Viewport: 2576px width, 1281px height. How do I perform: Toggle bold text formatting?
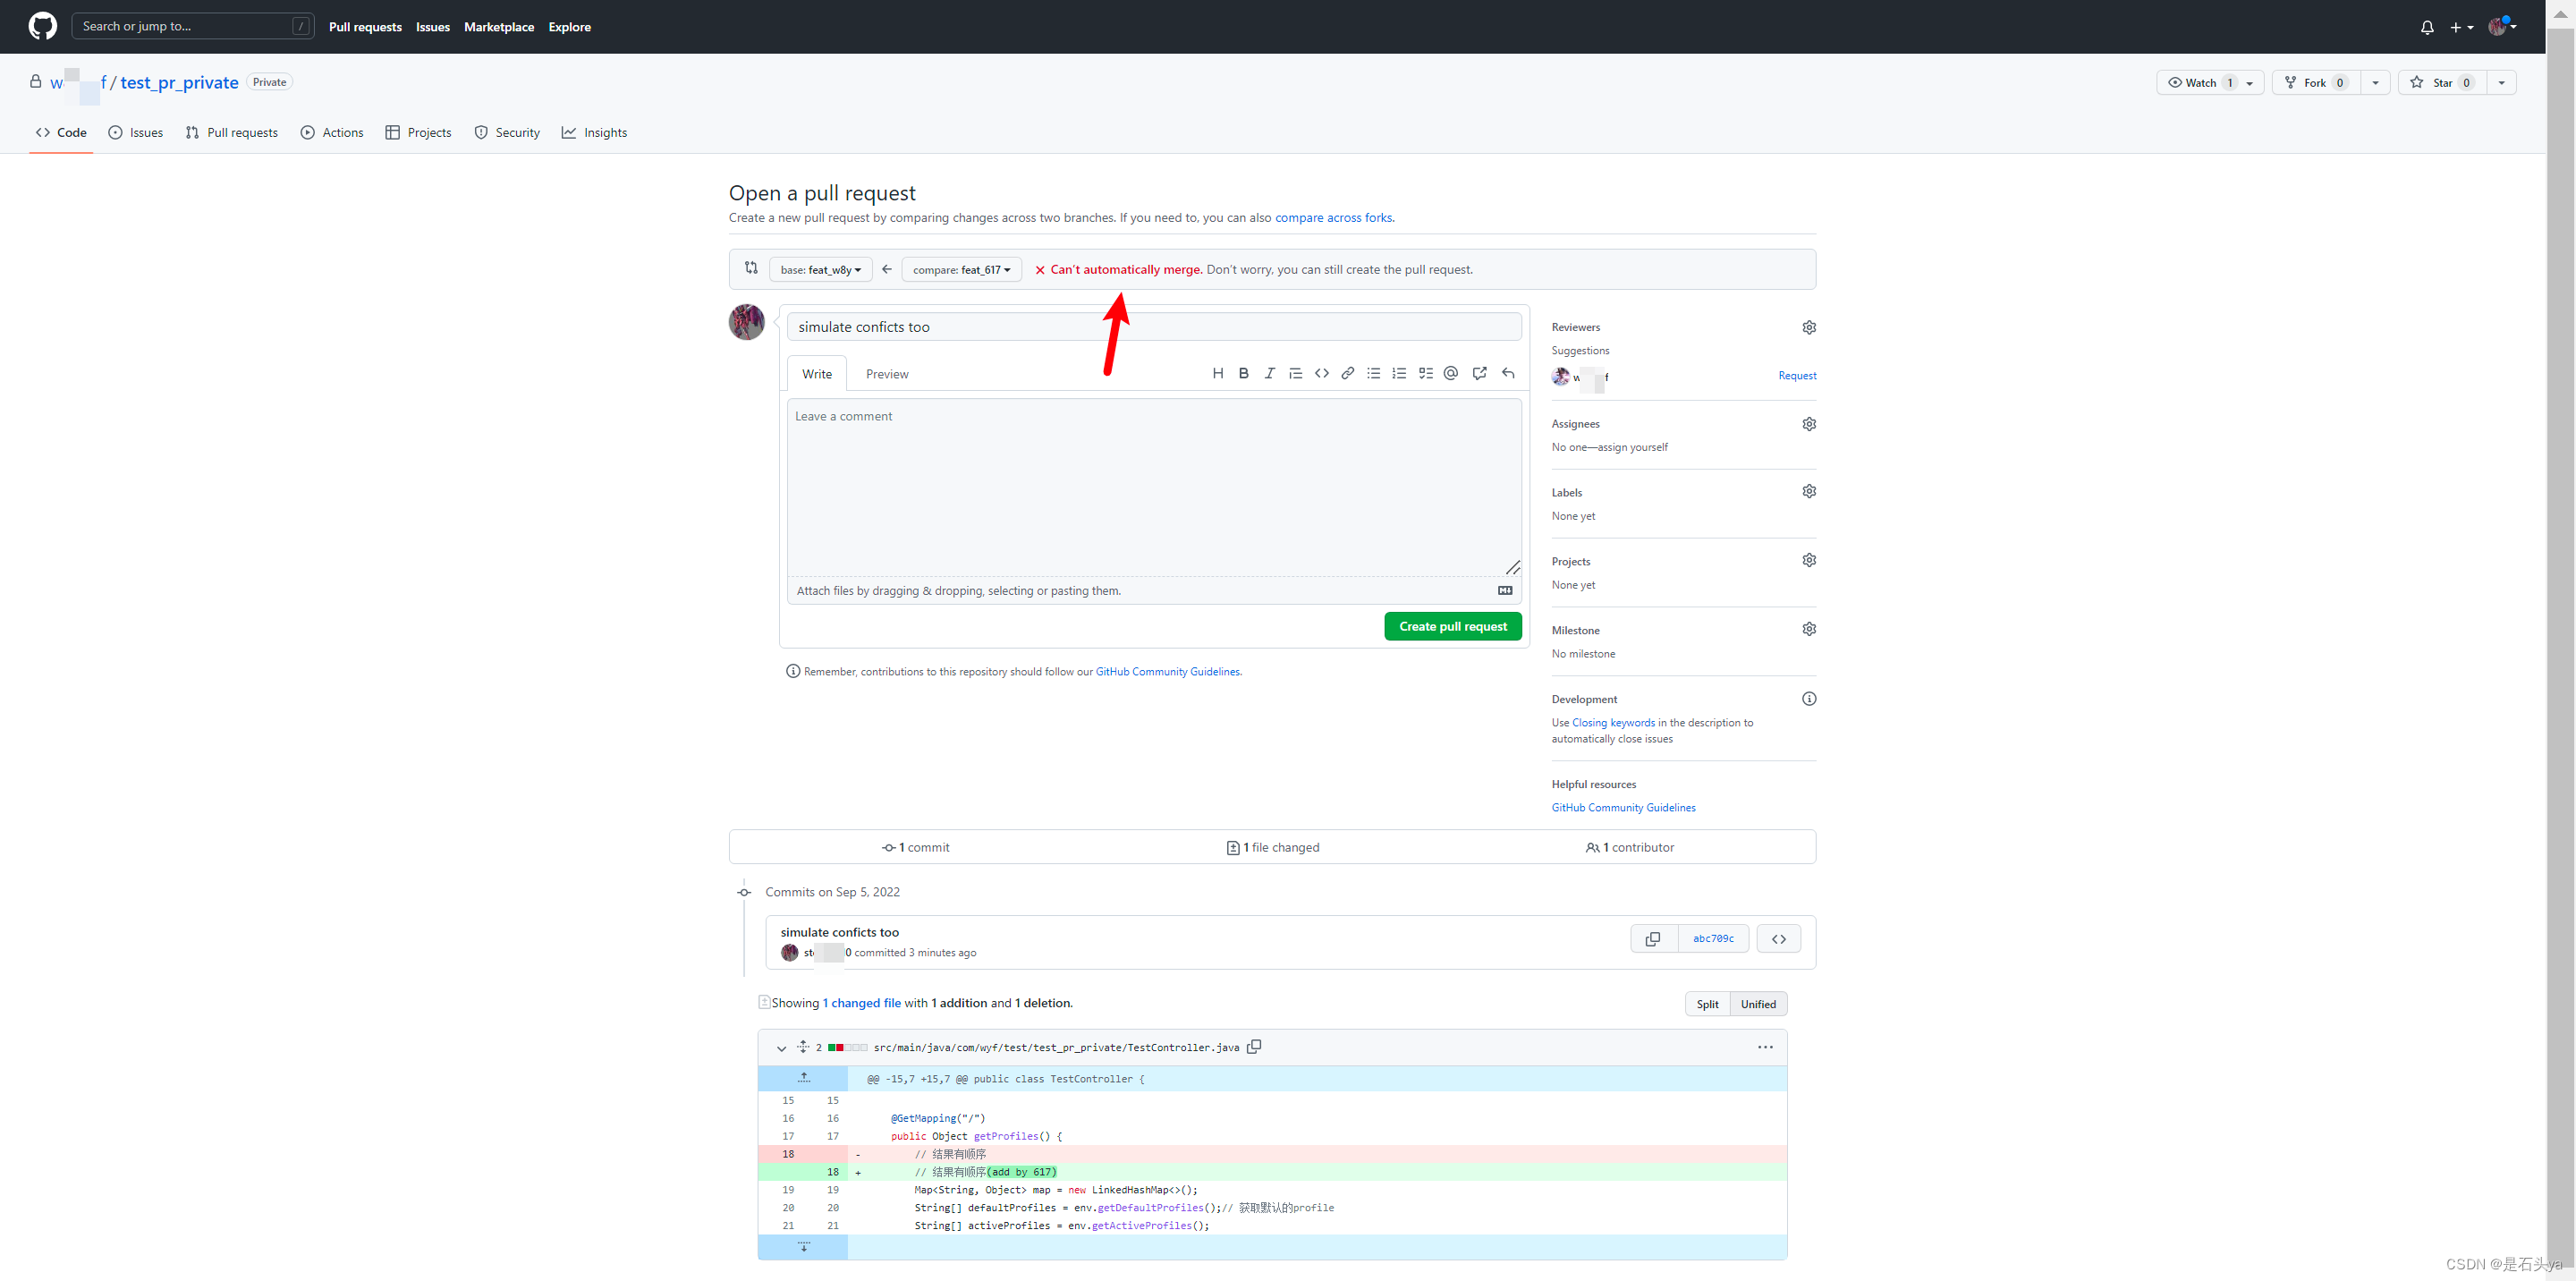[x=1242, y=373]
